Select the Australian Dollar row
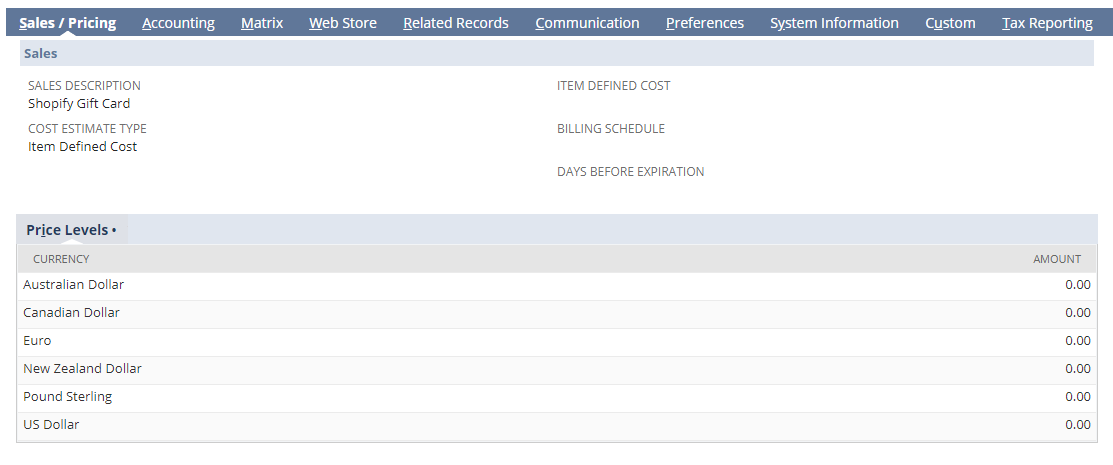The image size is (1113, 465). pyautogui.click(x=74, y=285)
